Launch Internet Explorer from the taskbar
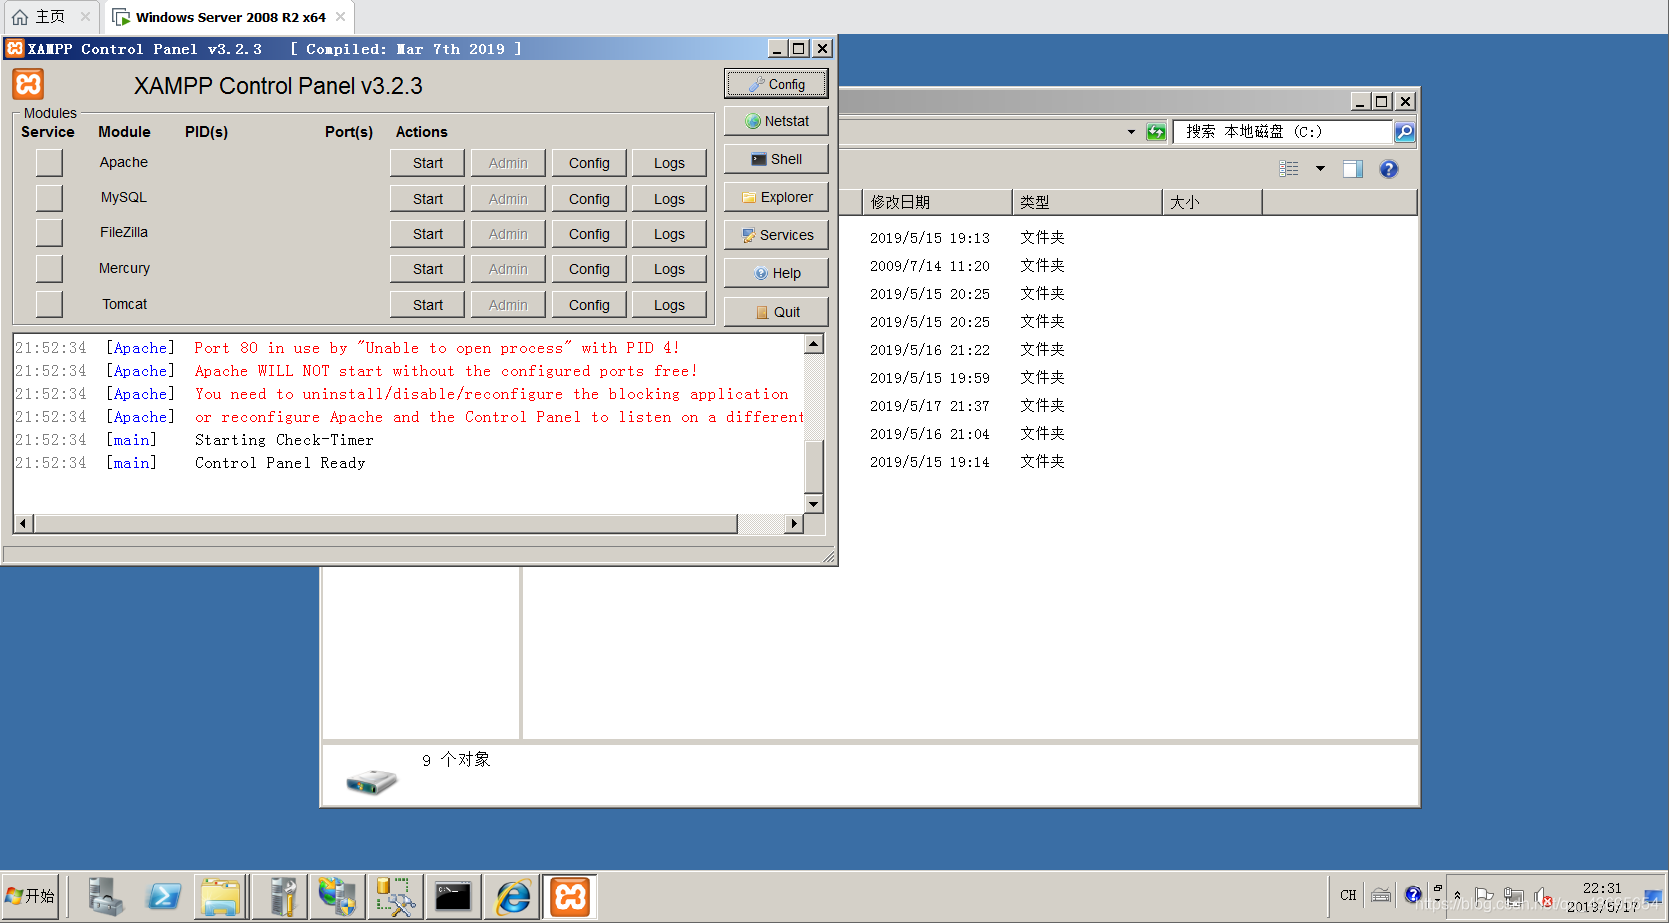1669x923 pixels. (x=512, y=897)
